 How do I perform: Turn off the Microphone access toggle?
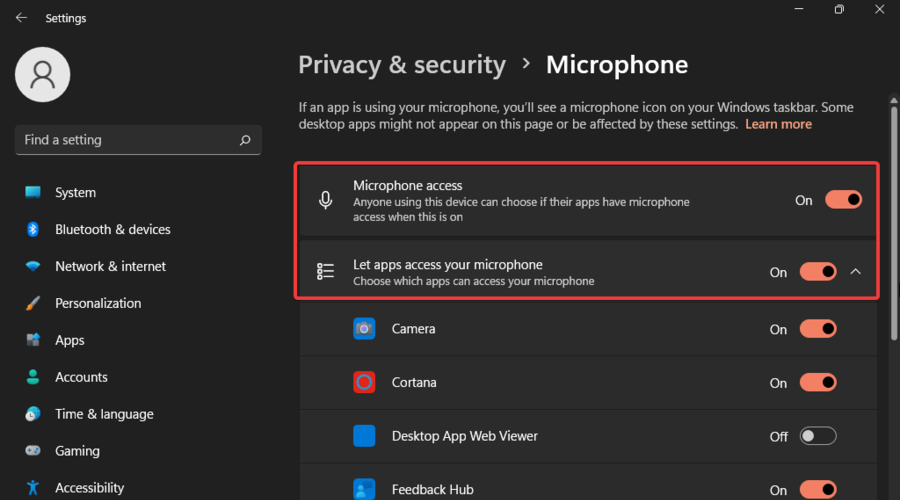click(x=843, y=200)
